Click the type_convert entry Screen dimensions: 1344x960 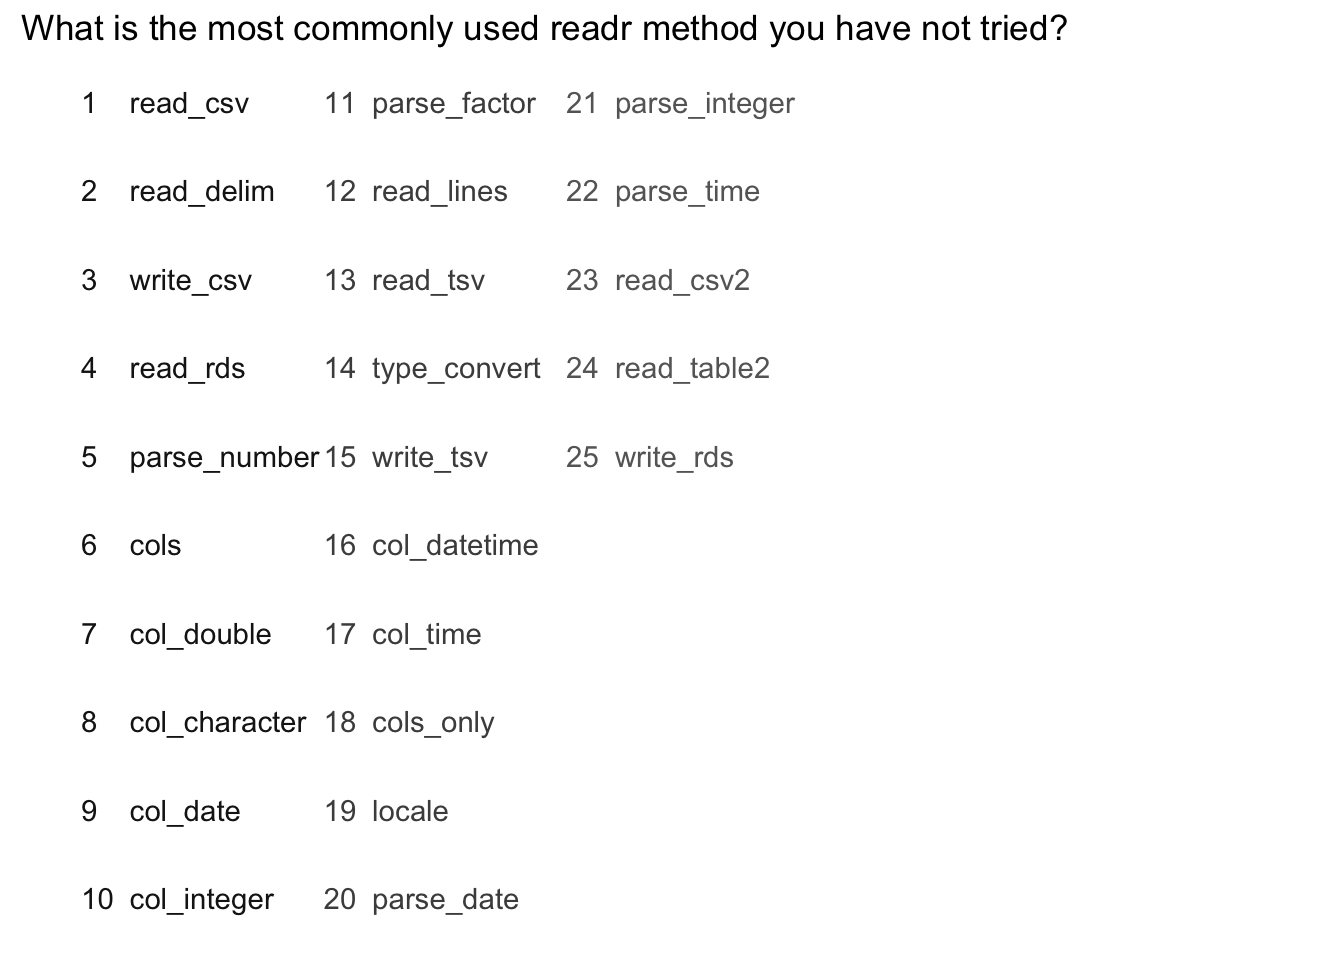456,369
